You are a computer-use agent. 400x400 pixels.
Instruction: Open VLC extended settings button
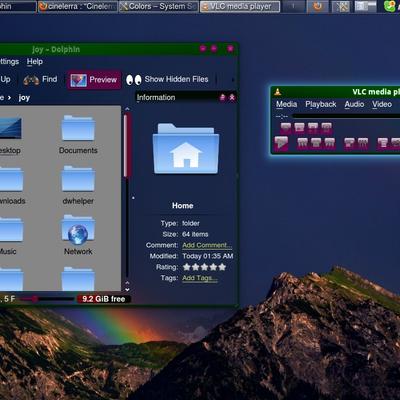click(x=363, y=143)
